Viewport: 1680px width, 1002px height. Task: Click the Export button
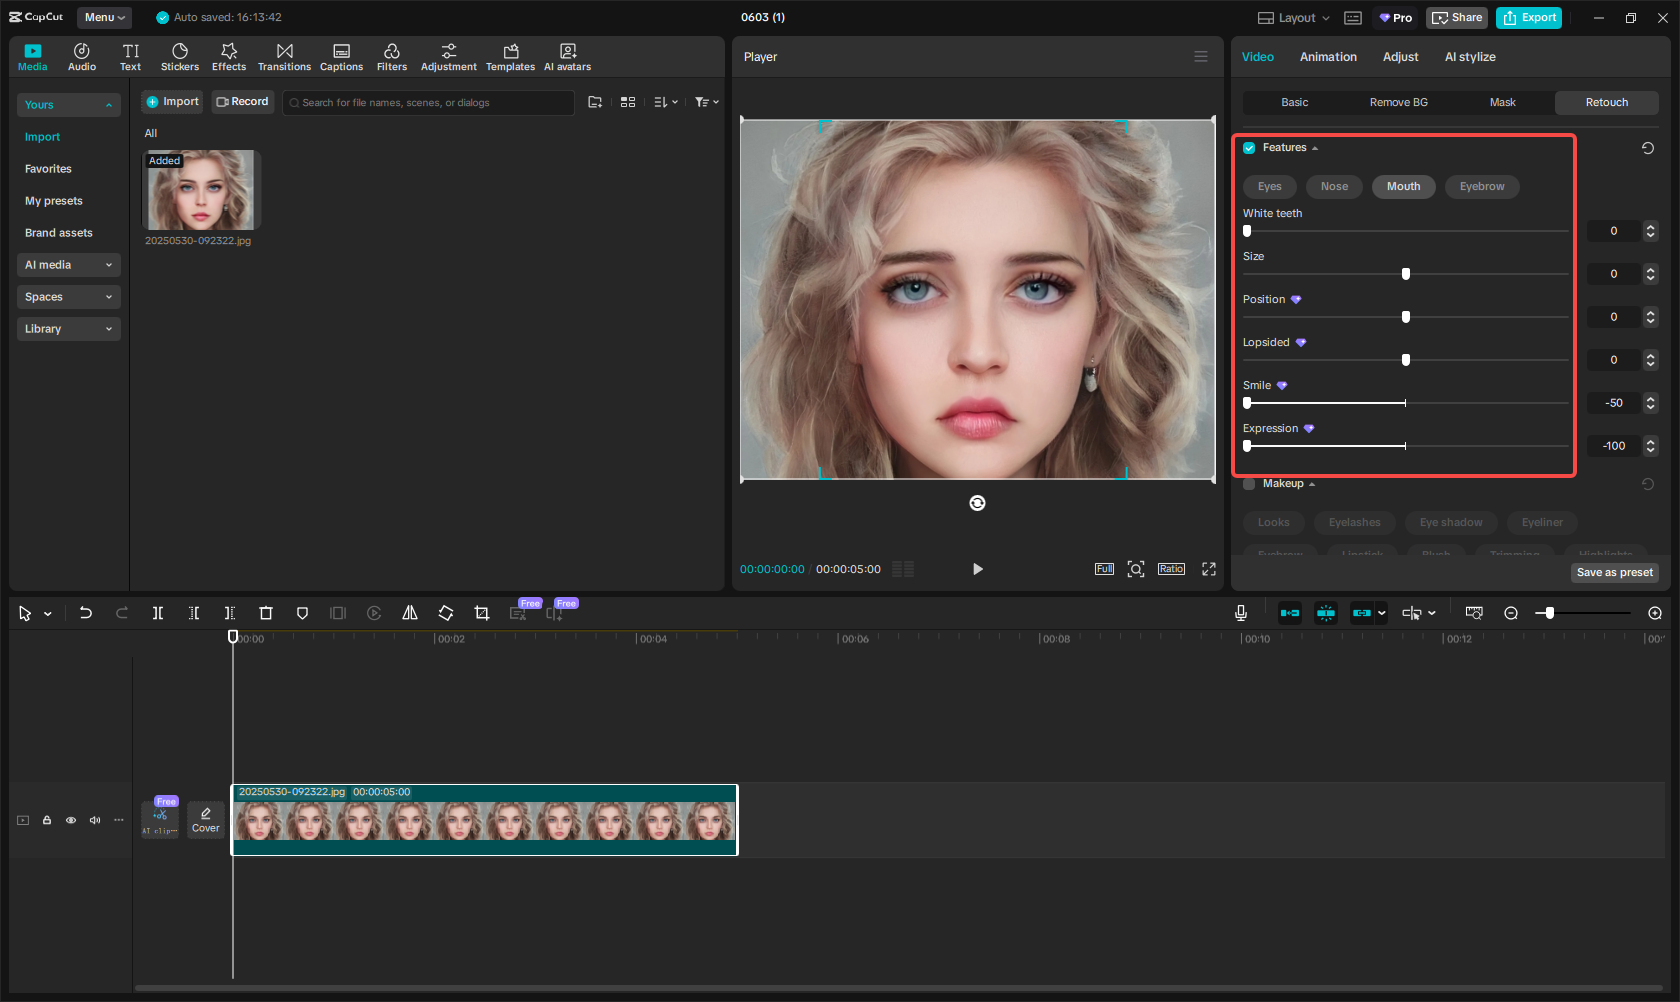pos(1528,17)
